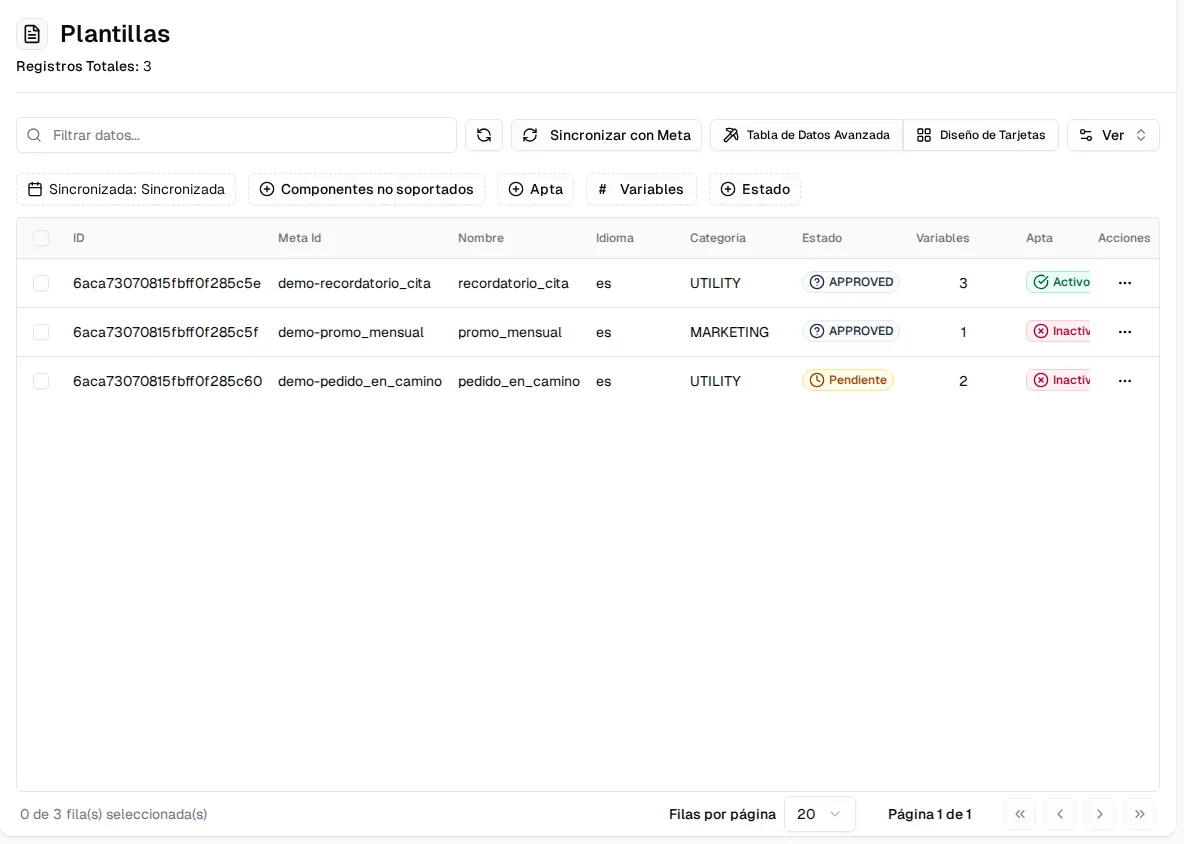Image resolution: width=1184 pixels, height=844 pixels.
Task: Open actions menu for promo_mensual row
Action: pyautogui.click(x=1124, y=332)
